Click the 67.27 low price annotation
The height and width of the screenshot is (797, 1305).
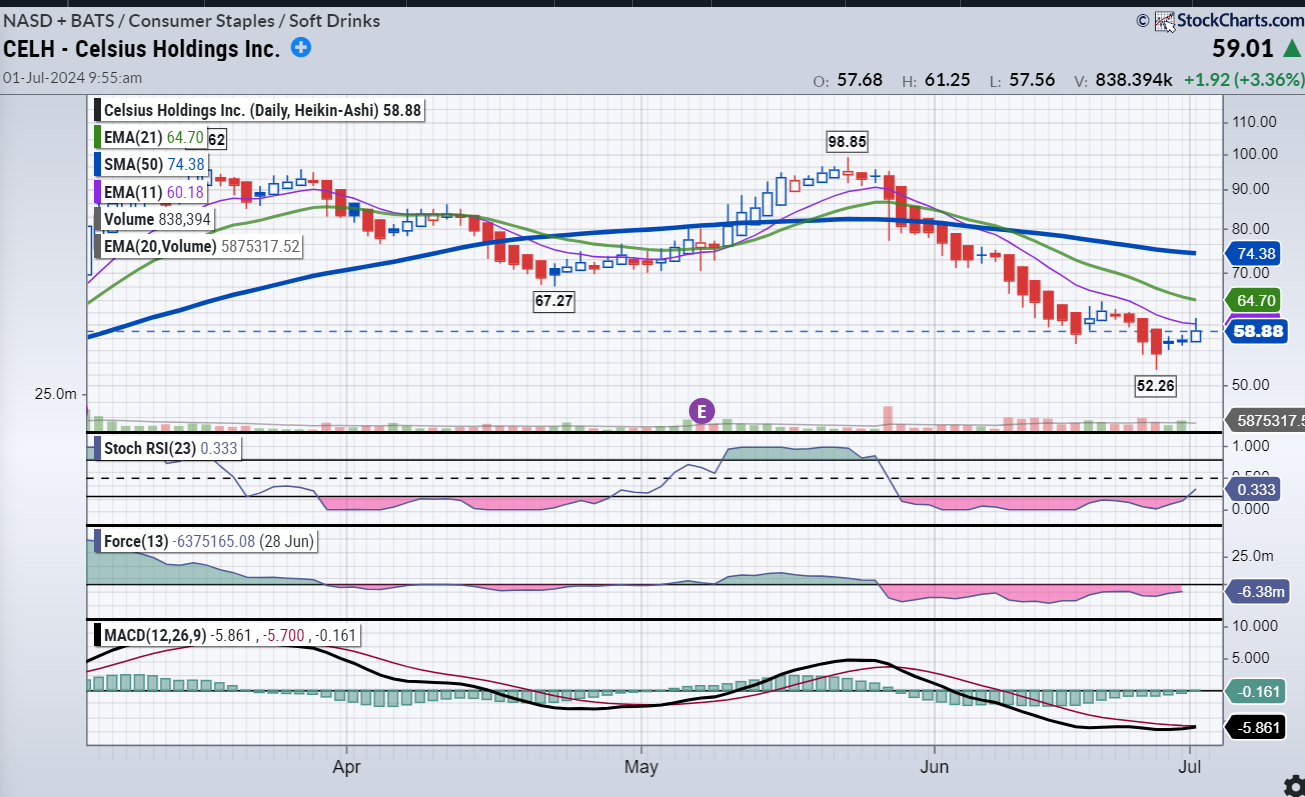(553, 300)
